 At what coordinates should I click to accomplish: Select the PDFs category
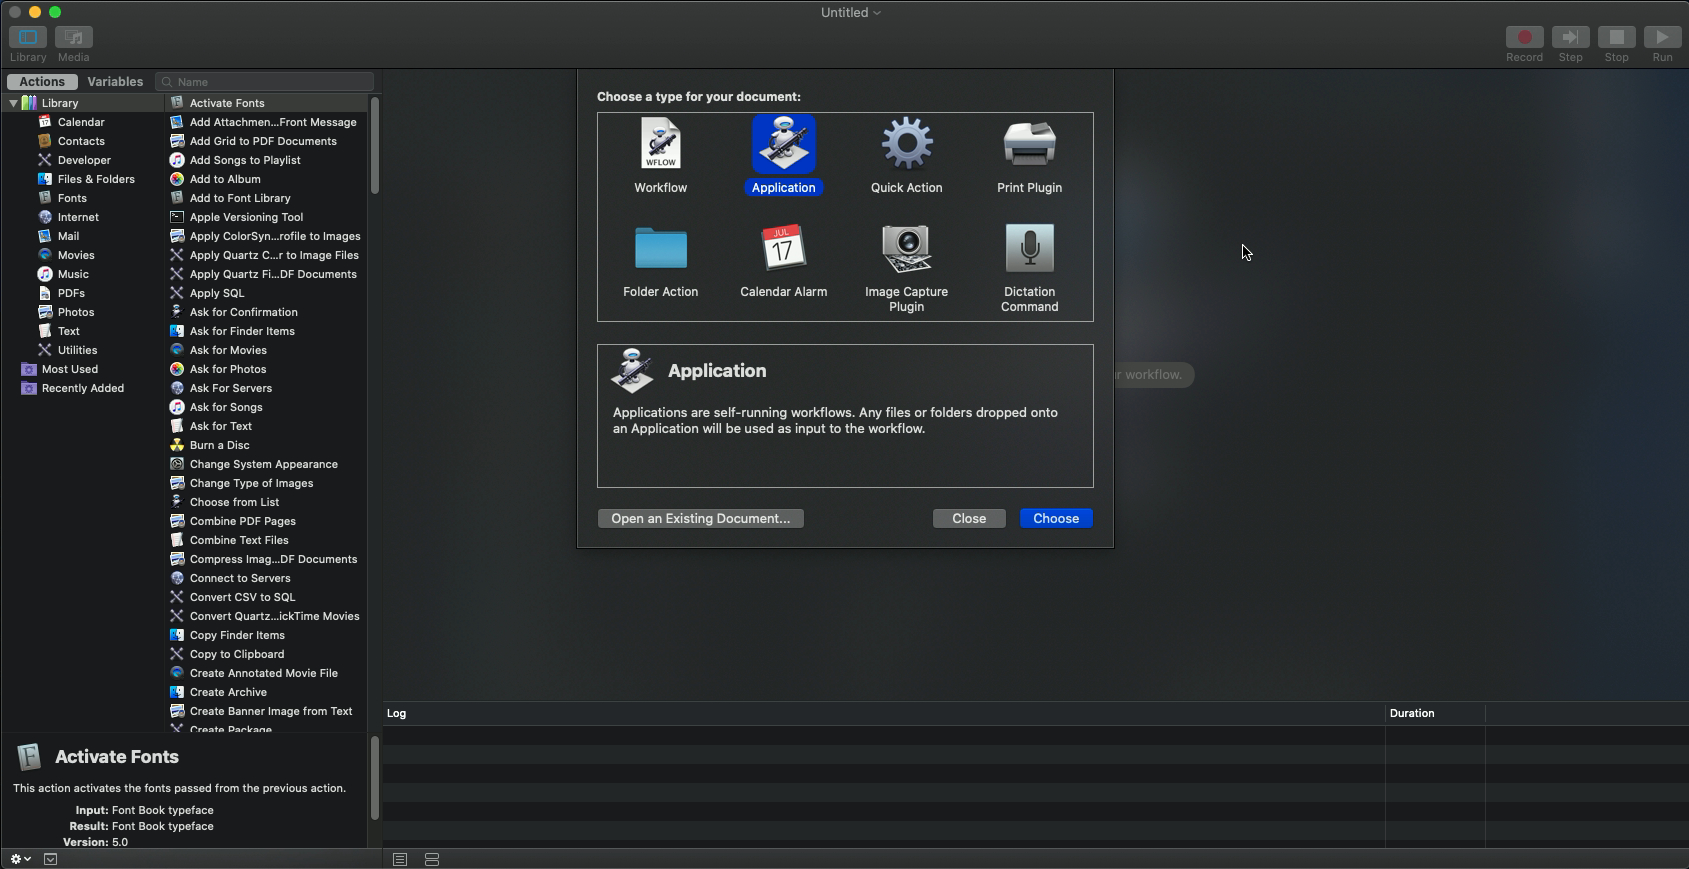(71, 293)
